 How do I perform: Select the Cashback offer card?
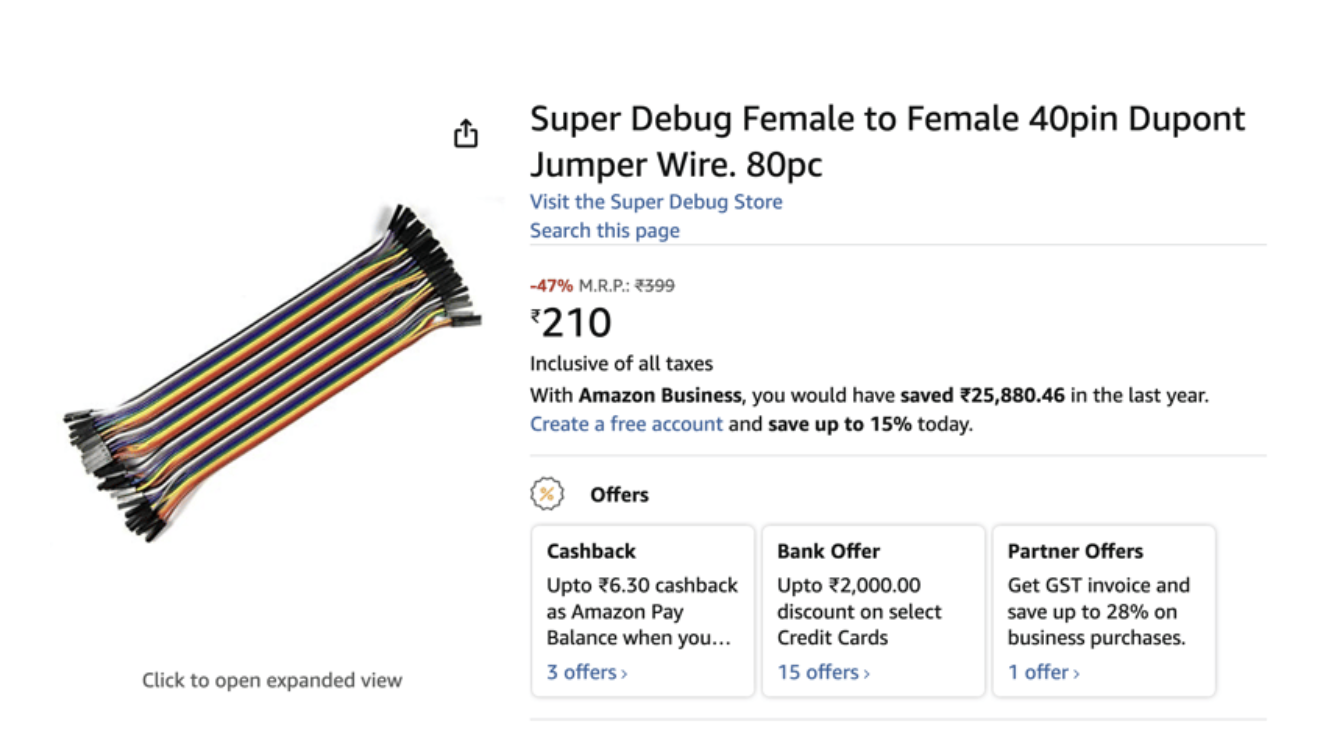(x=643, y=611)
